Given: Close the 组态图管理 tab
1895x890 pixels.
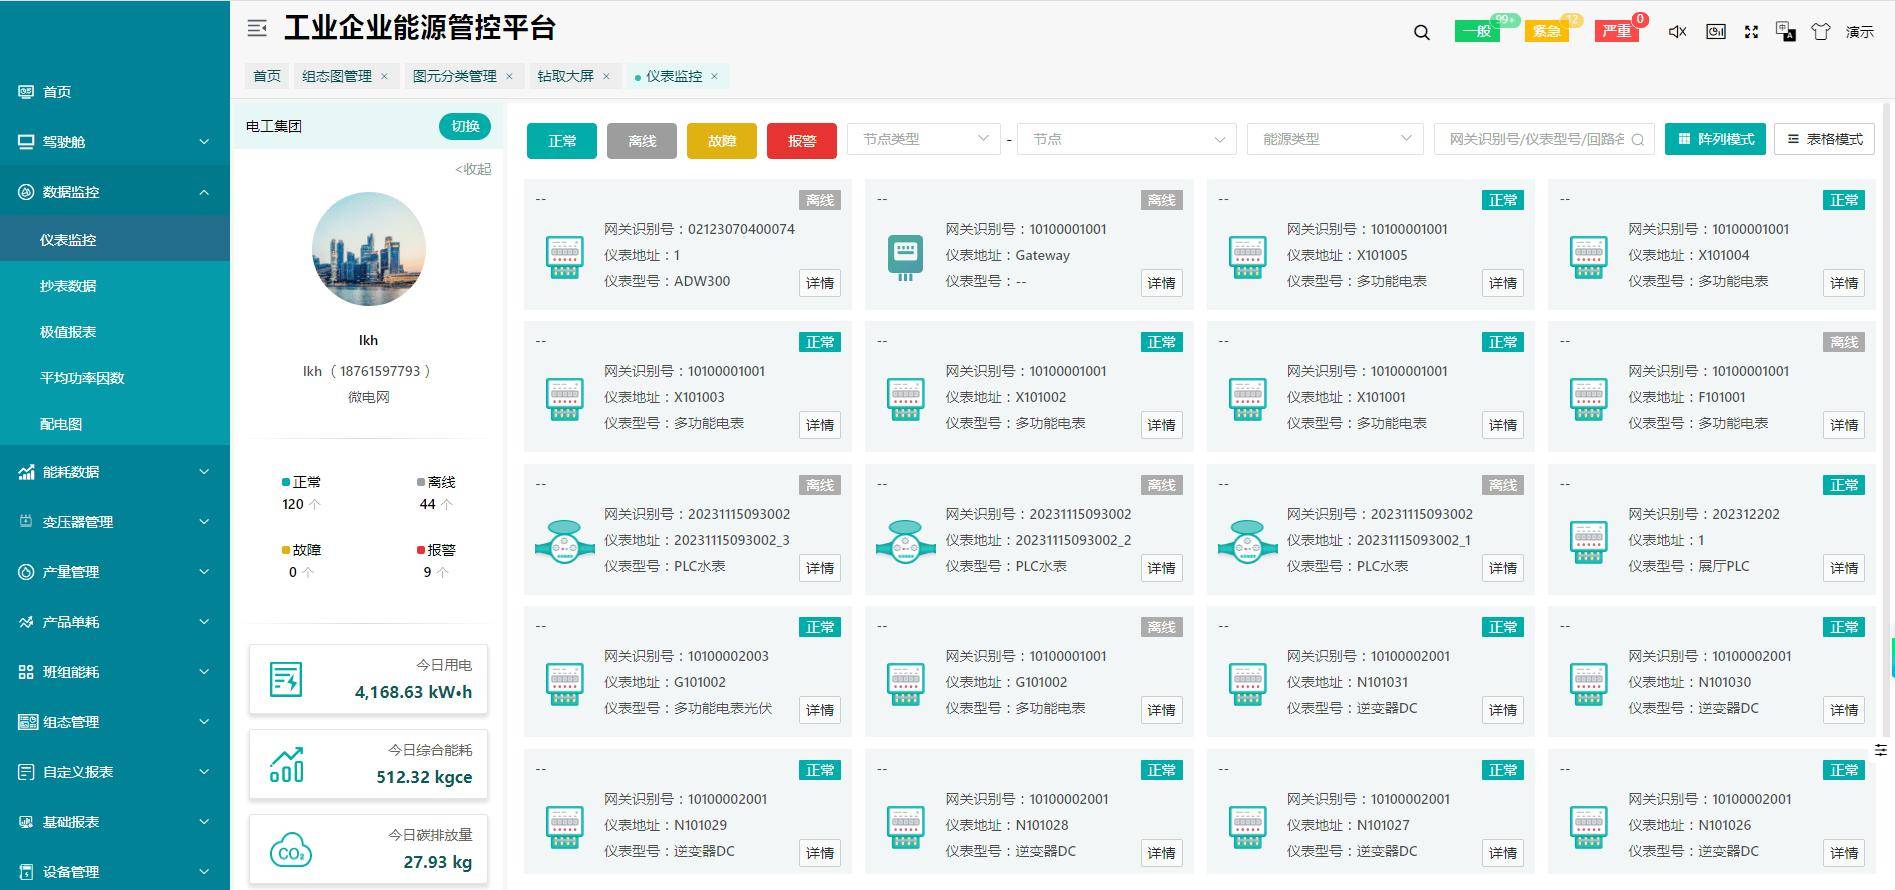Looking at the screenshot, I should click(x=384, y=76).
